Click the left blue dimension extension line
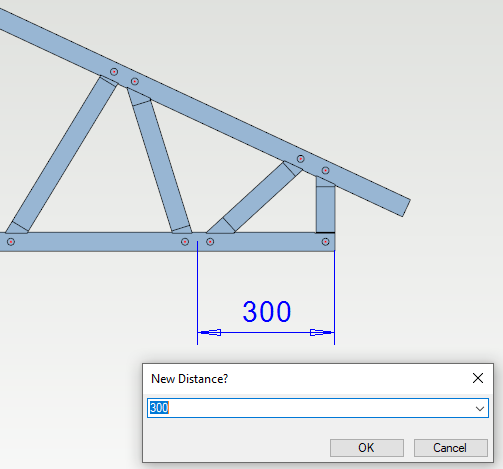Image resolution: width=503 pixels, height=469 pixels. 198,293
